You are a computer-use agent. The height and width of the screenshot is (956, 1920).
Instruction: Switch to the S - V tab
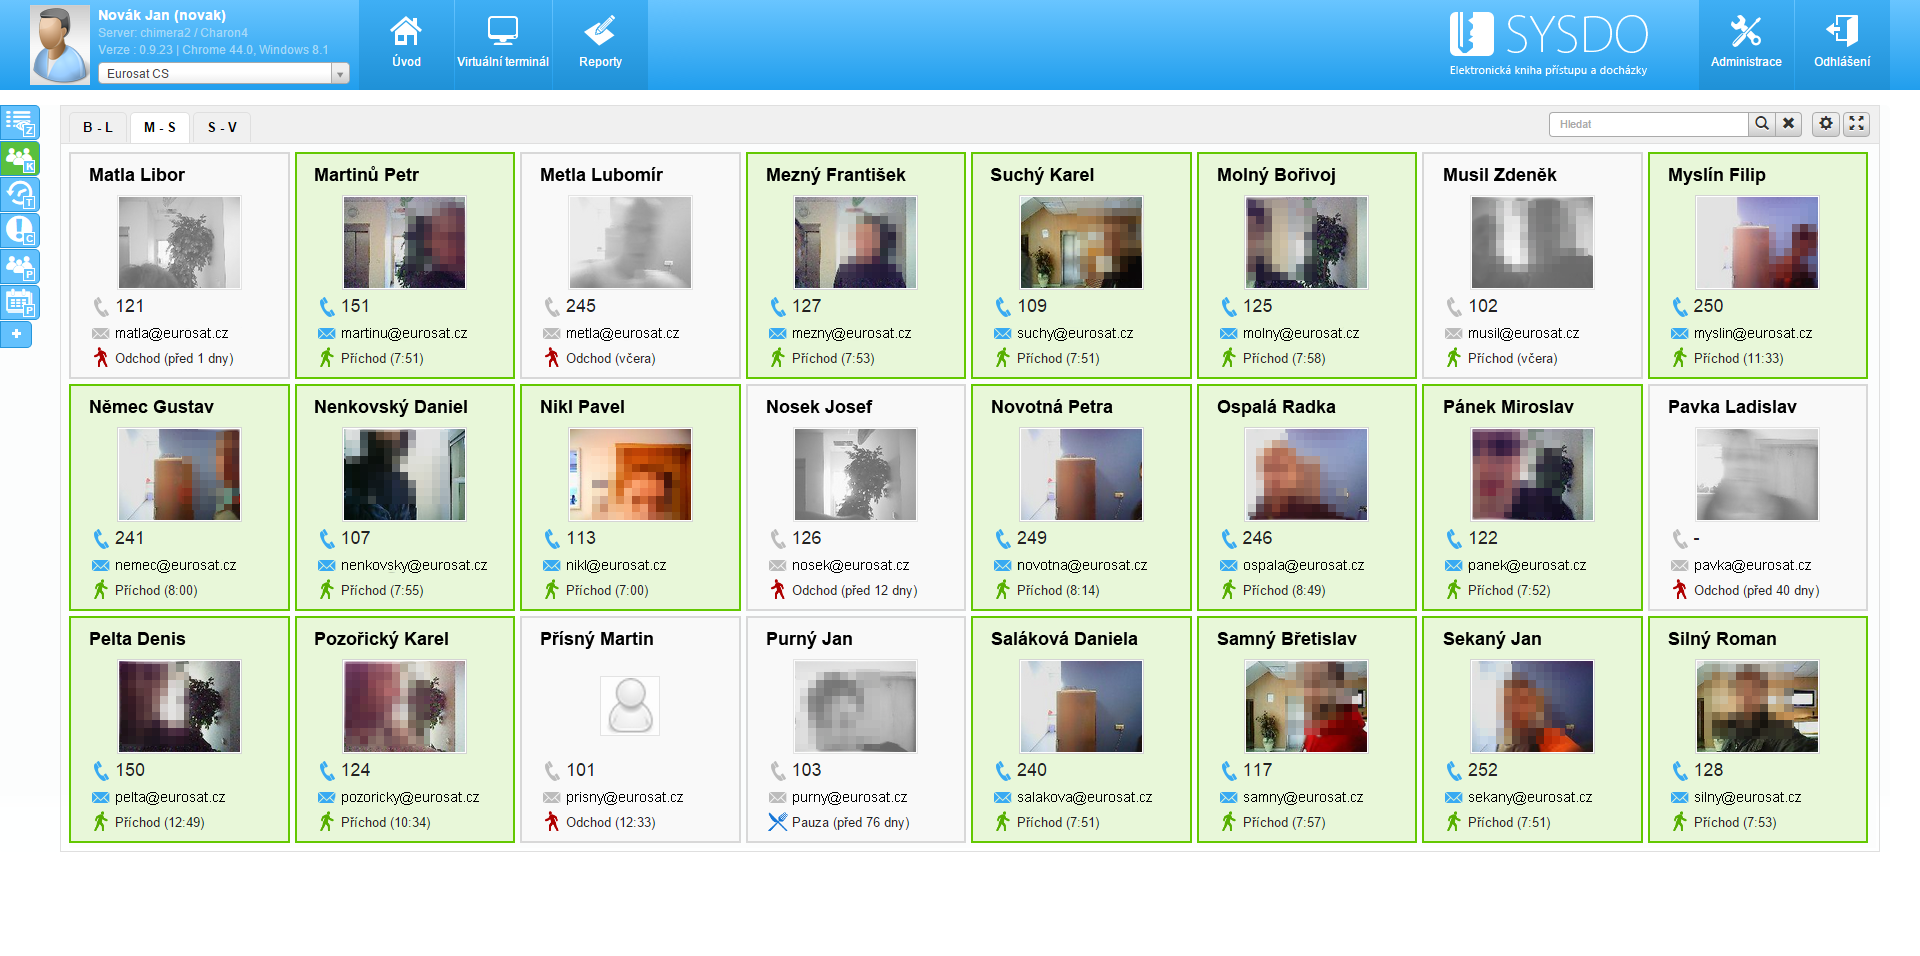click(222, 127)
